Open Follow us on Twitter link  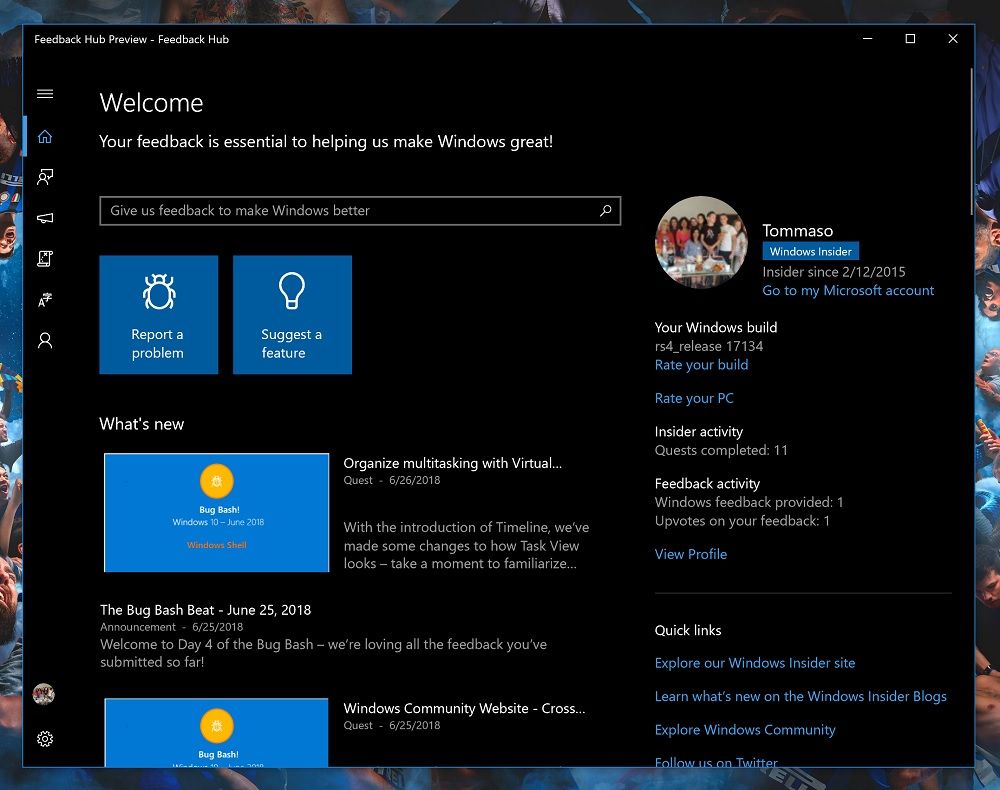point(716,761)
